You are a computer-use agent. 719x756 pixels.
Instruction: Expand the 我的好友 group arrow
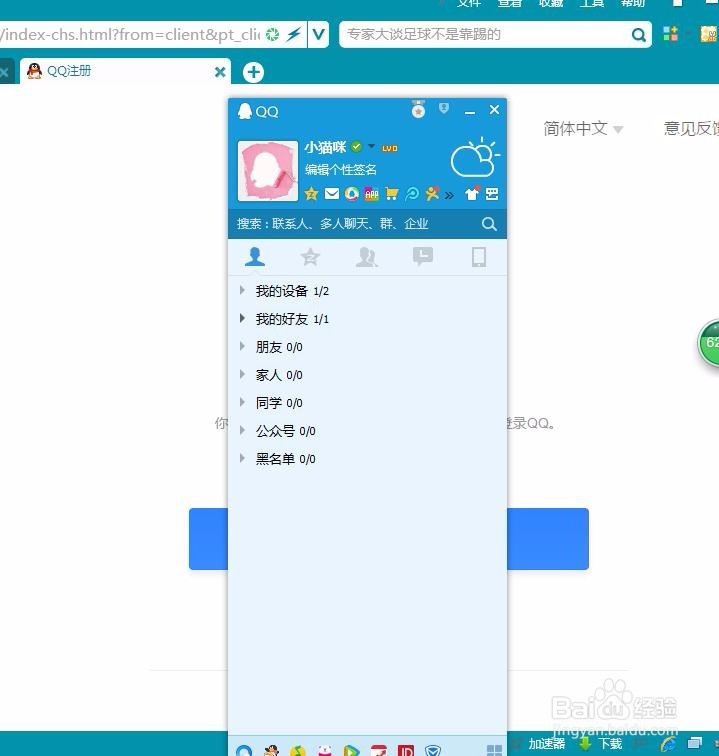243,318
